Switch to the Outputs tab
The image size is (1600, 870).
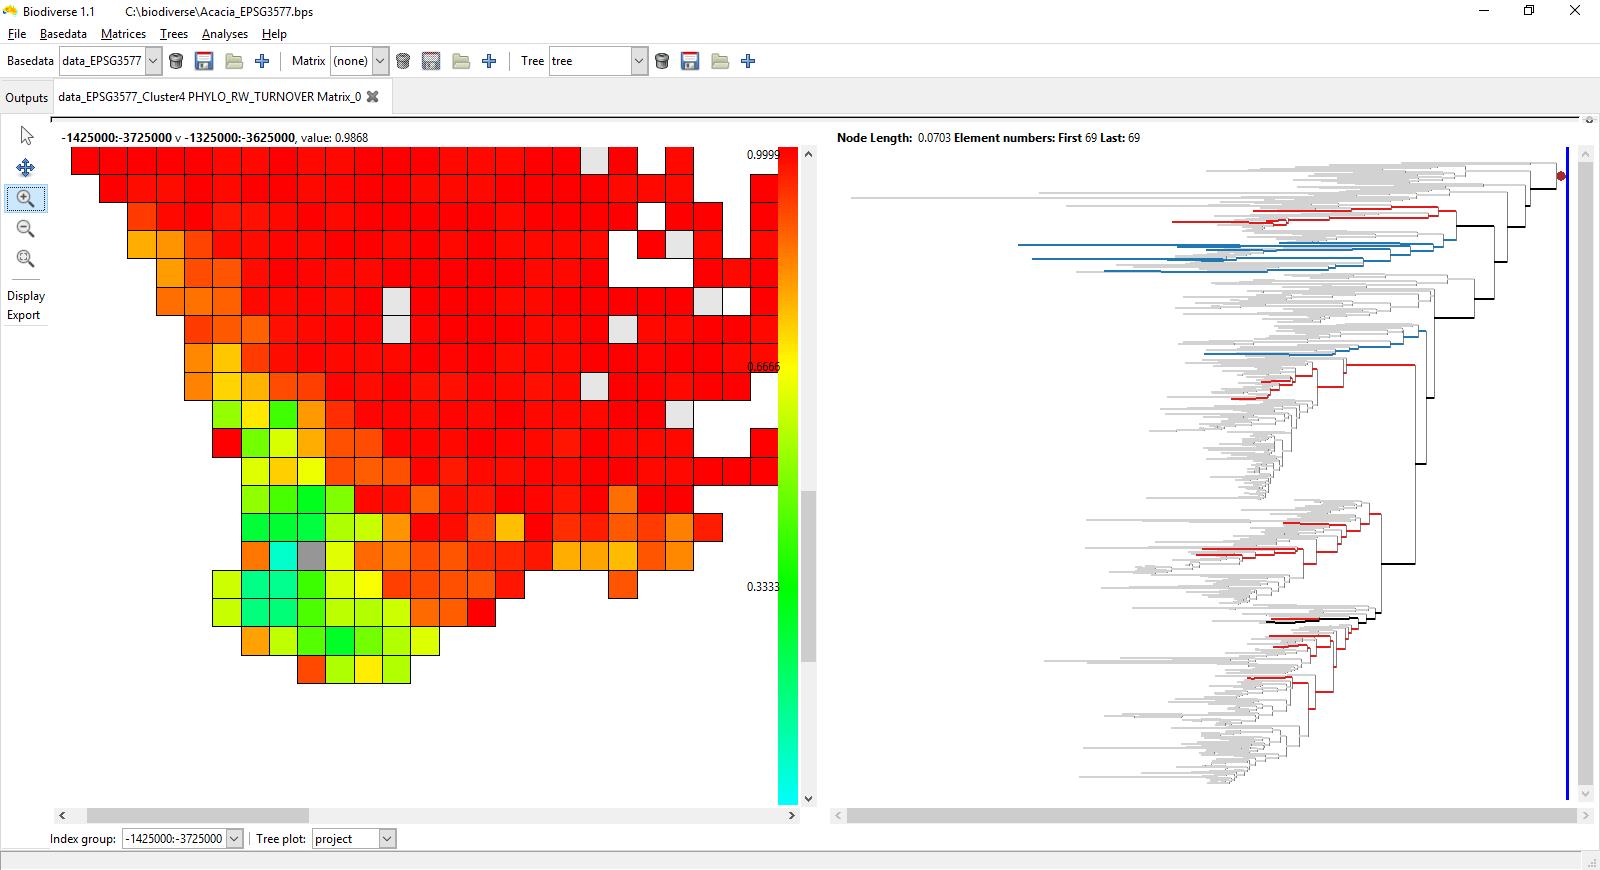coord(26,97)
